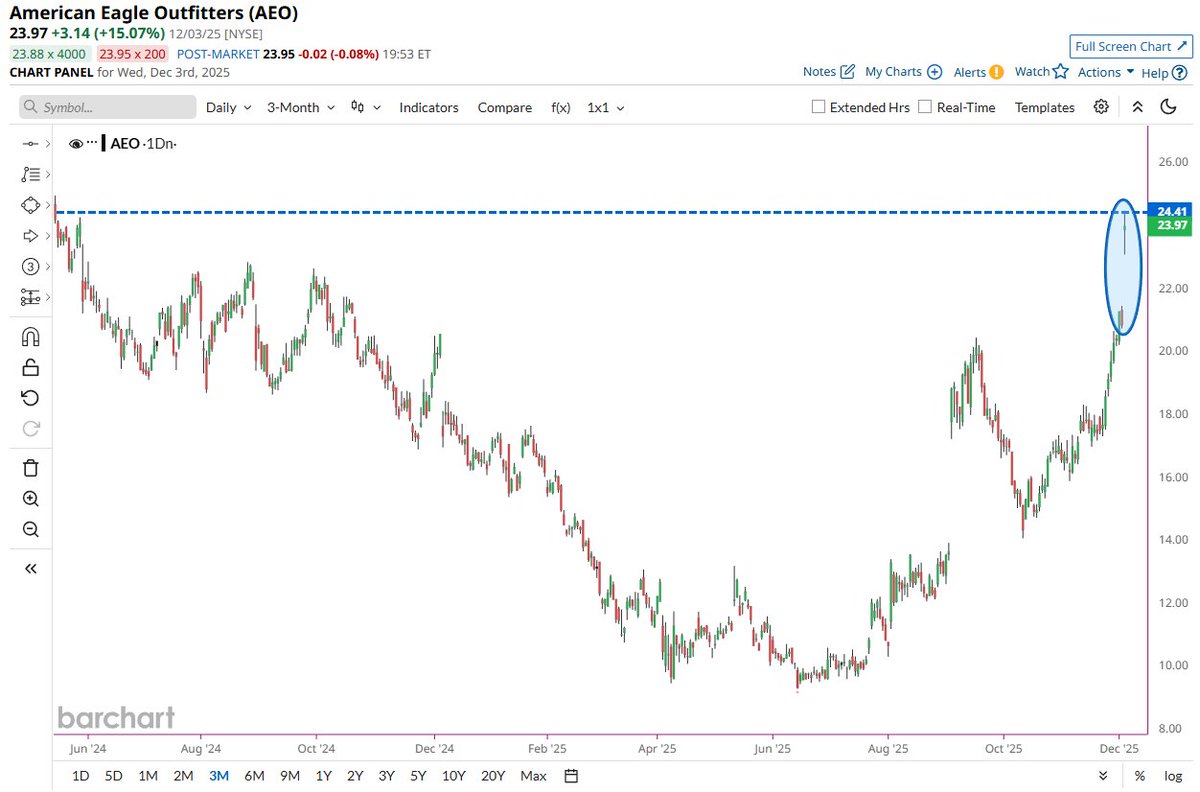The image size is (1200, 792).
Task: Focus the Symbol search field
Action: pyautogui.click(x=108, y=107)
